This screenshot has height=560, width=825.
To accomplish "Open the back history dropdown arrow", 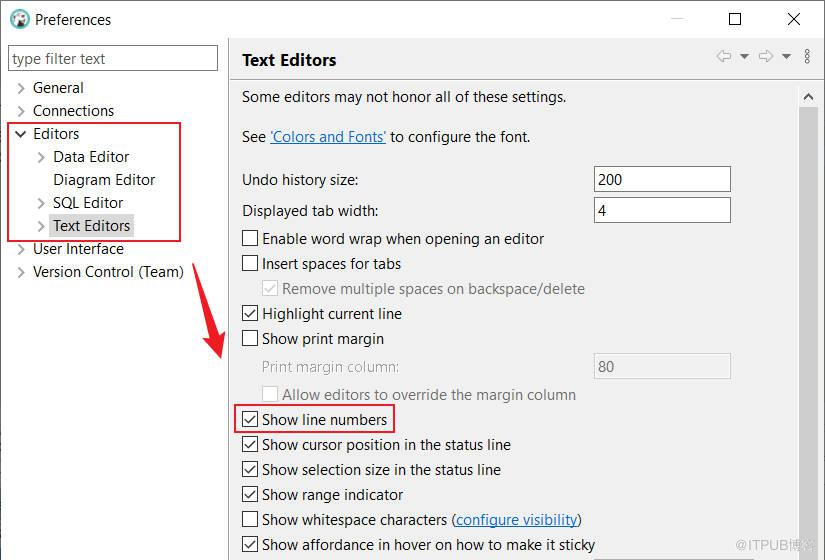I will (744, 57).
